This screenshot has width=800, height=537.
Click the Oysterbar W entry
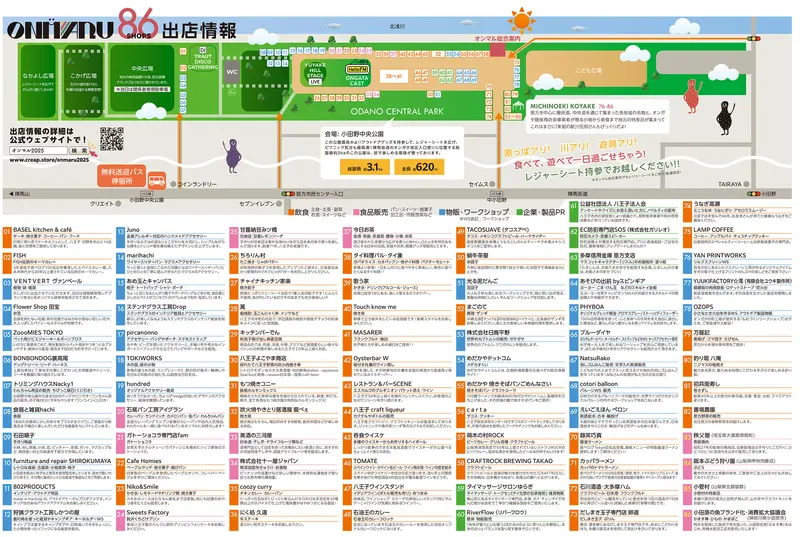point(397,367)
